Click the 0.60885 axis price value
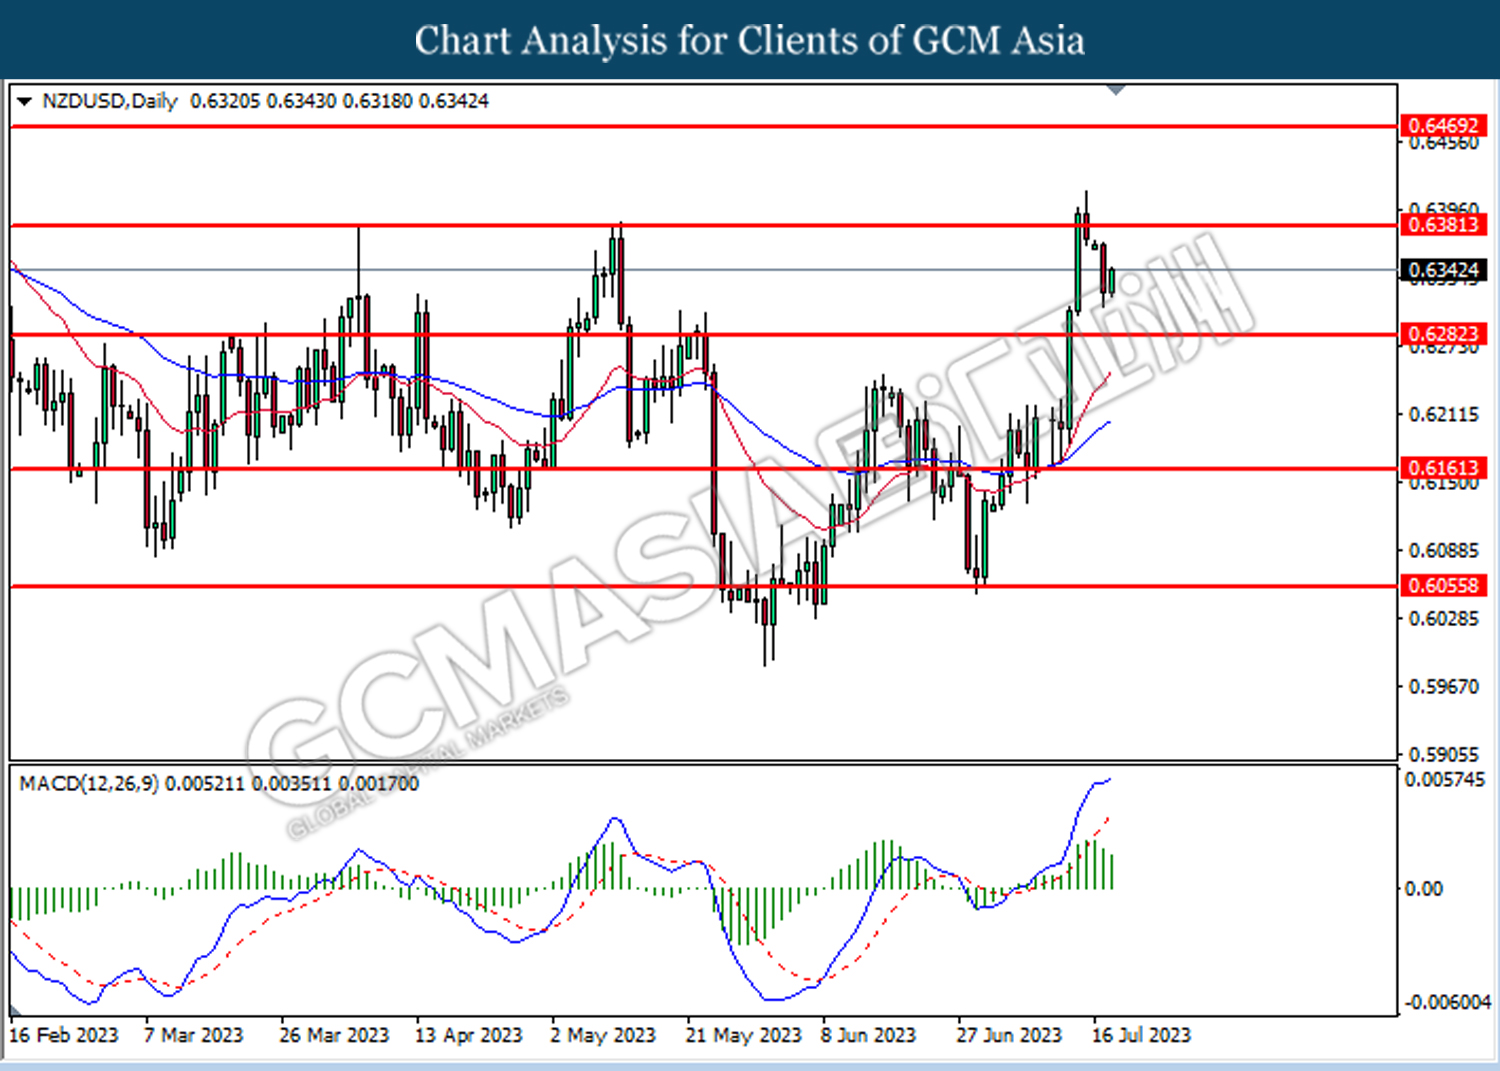The width and height of the screenshot is (1500, 1071). tap(1443, 550)
